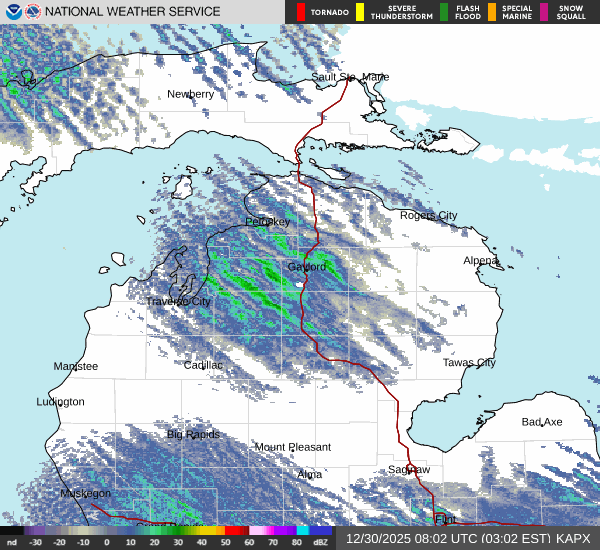Click the National Weather Service emblem

click(x=33, y=12)
